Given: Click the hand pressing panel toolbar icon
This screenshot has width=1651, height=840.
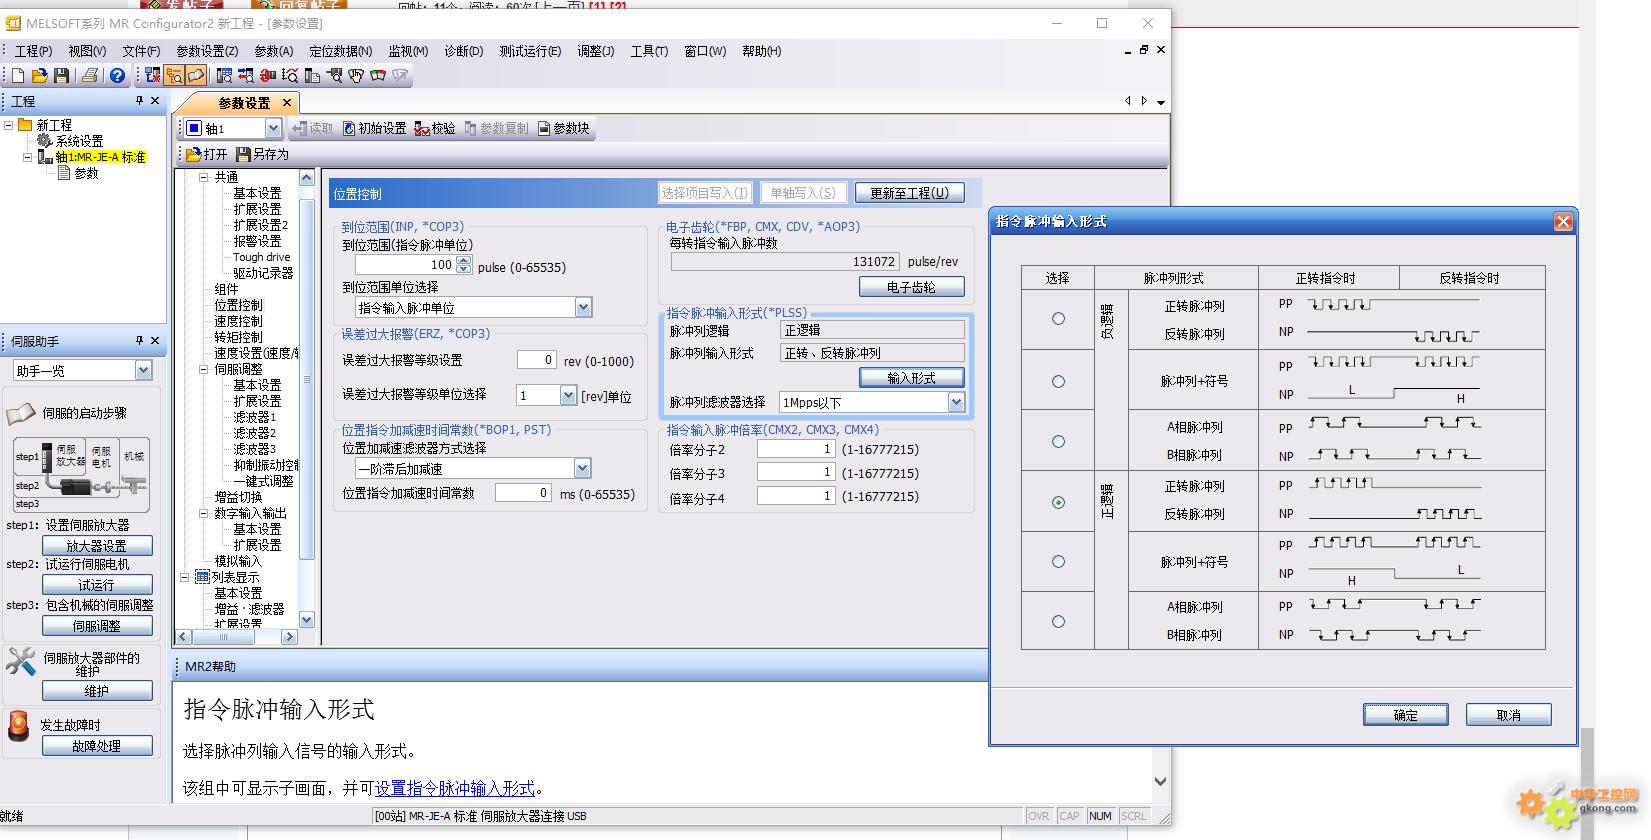Looking at the screenshot, I should click(356, 75).
